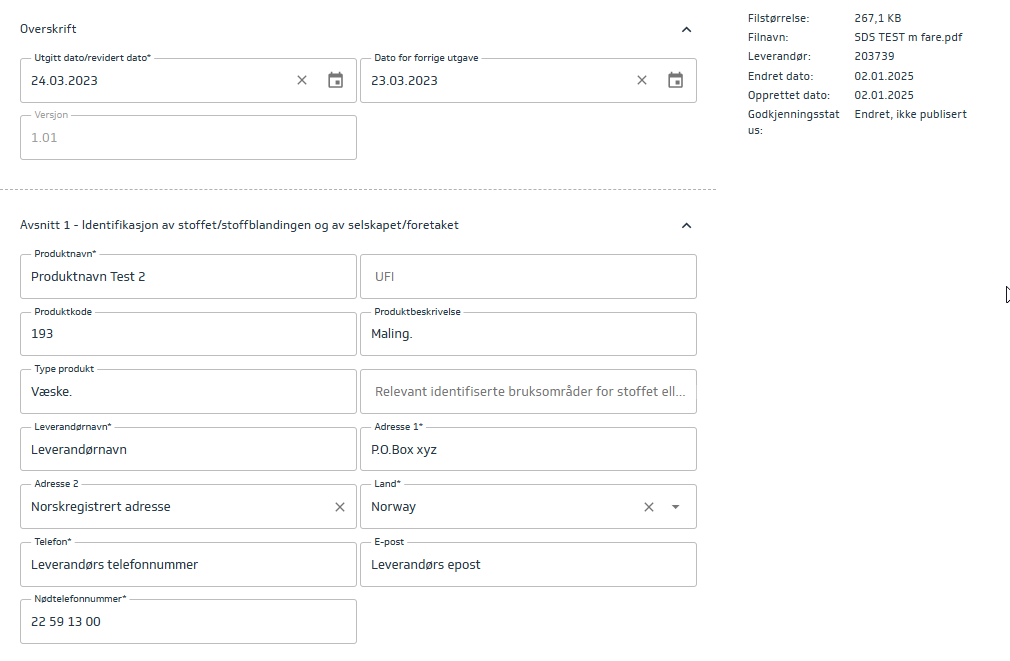Clear the Dato for forrige utgave value
The width and height of the screenshot is (1010, 661).
642,80
